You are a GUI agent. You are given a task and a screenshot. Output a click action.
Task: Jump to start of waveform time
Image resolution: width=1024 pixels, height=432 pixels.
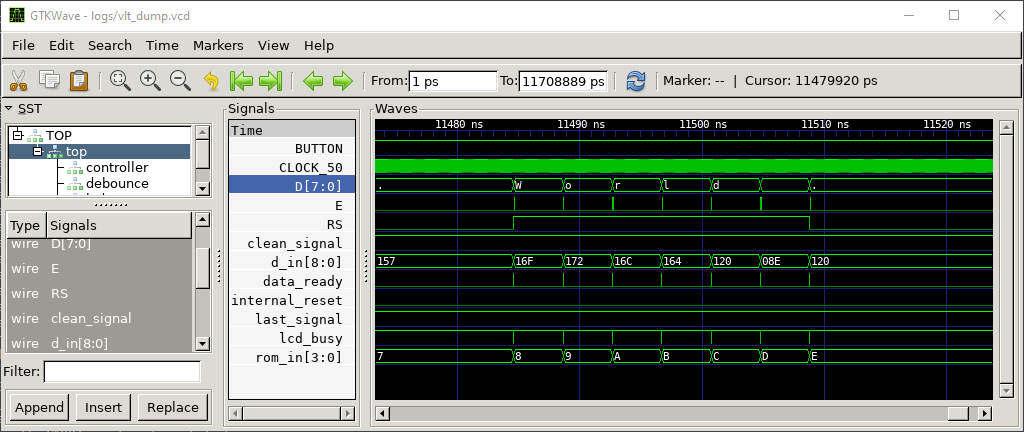[240, 81]
